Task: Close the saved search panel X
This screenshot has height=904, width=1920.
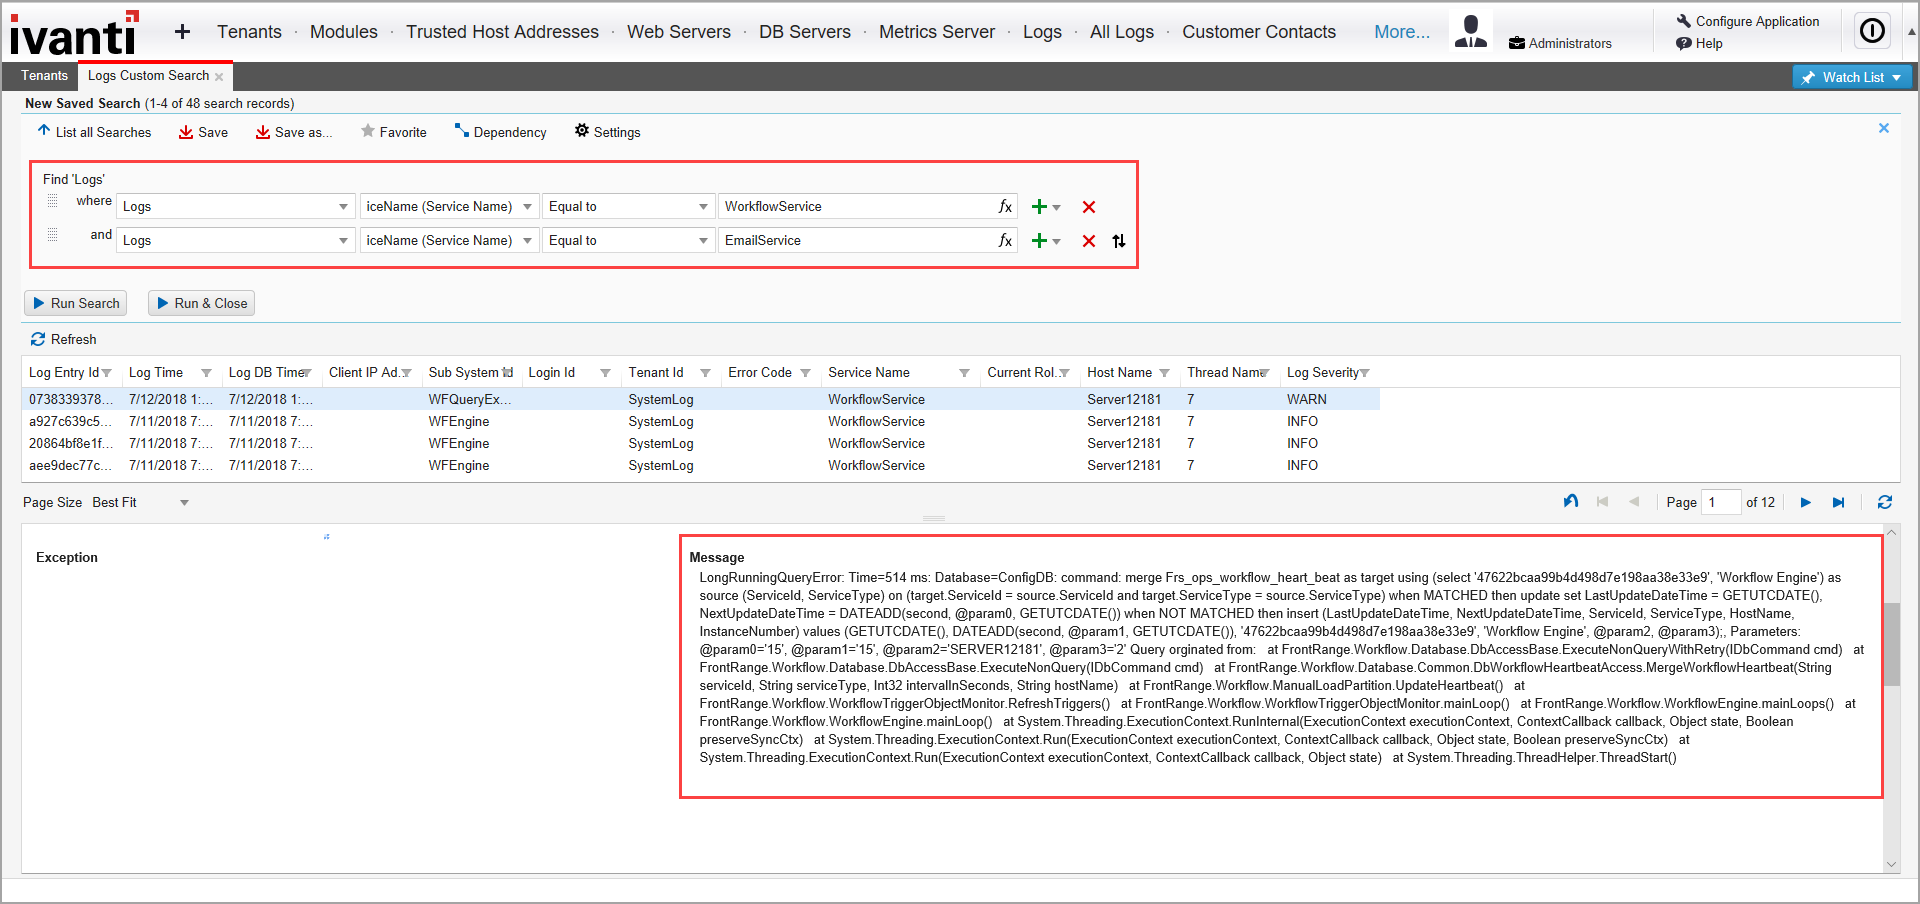Action: click(1884, 128)
